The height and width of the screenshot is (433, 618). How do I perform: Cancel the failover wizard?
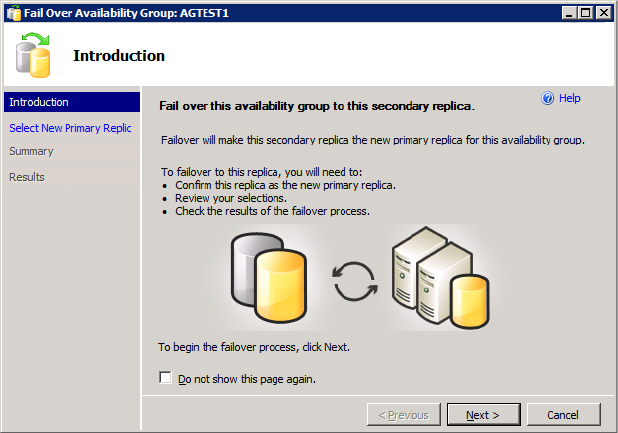pos(563,414)
